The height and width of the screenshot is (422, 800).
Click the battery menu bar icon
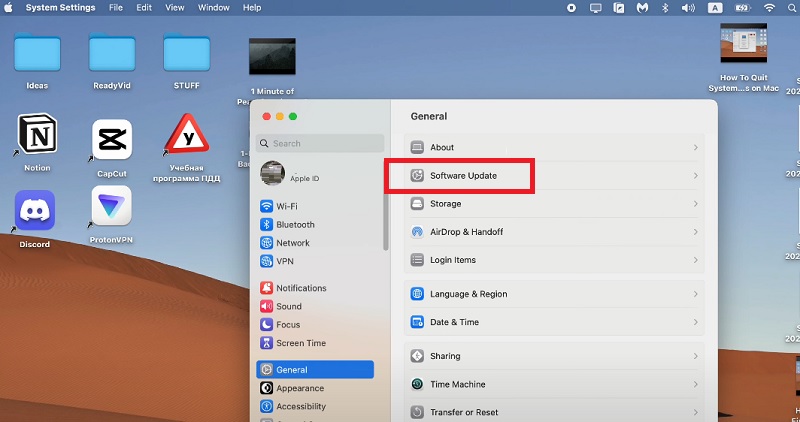(x=742, y=8)
